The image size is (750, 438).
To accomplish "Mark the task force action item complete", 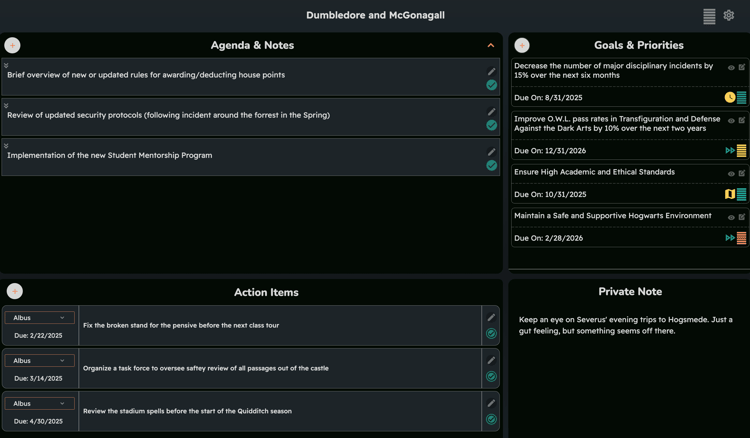I will 491,376.
